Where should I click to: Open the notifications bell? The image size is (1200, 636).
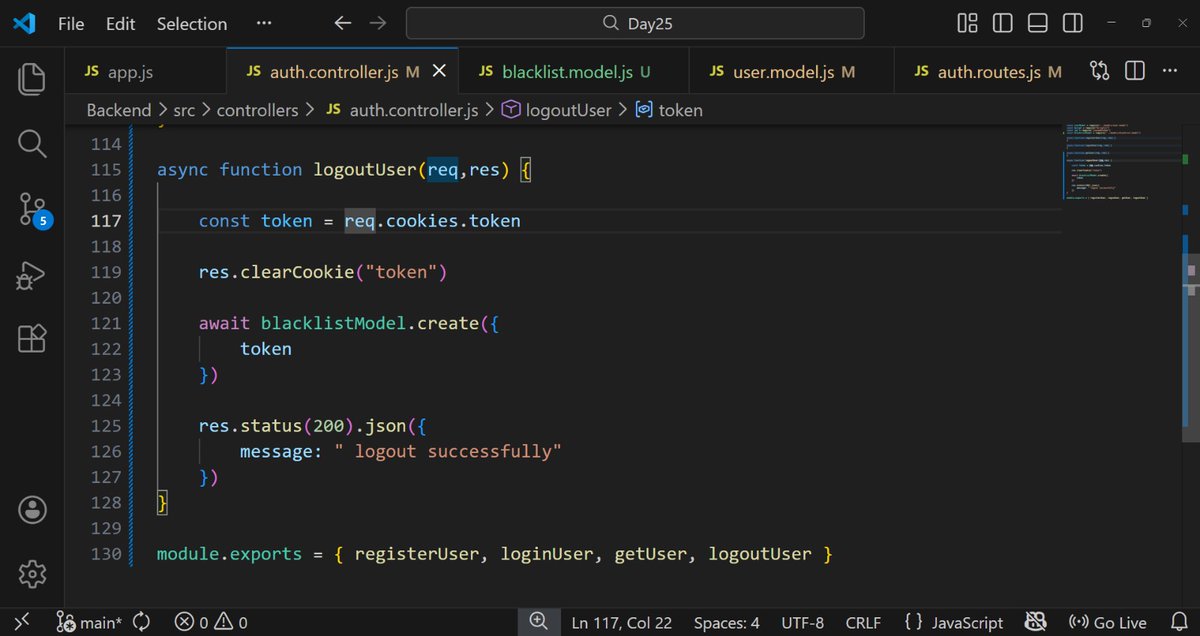click(x=1177, y=622)
